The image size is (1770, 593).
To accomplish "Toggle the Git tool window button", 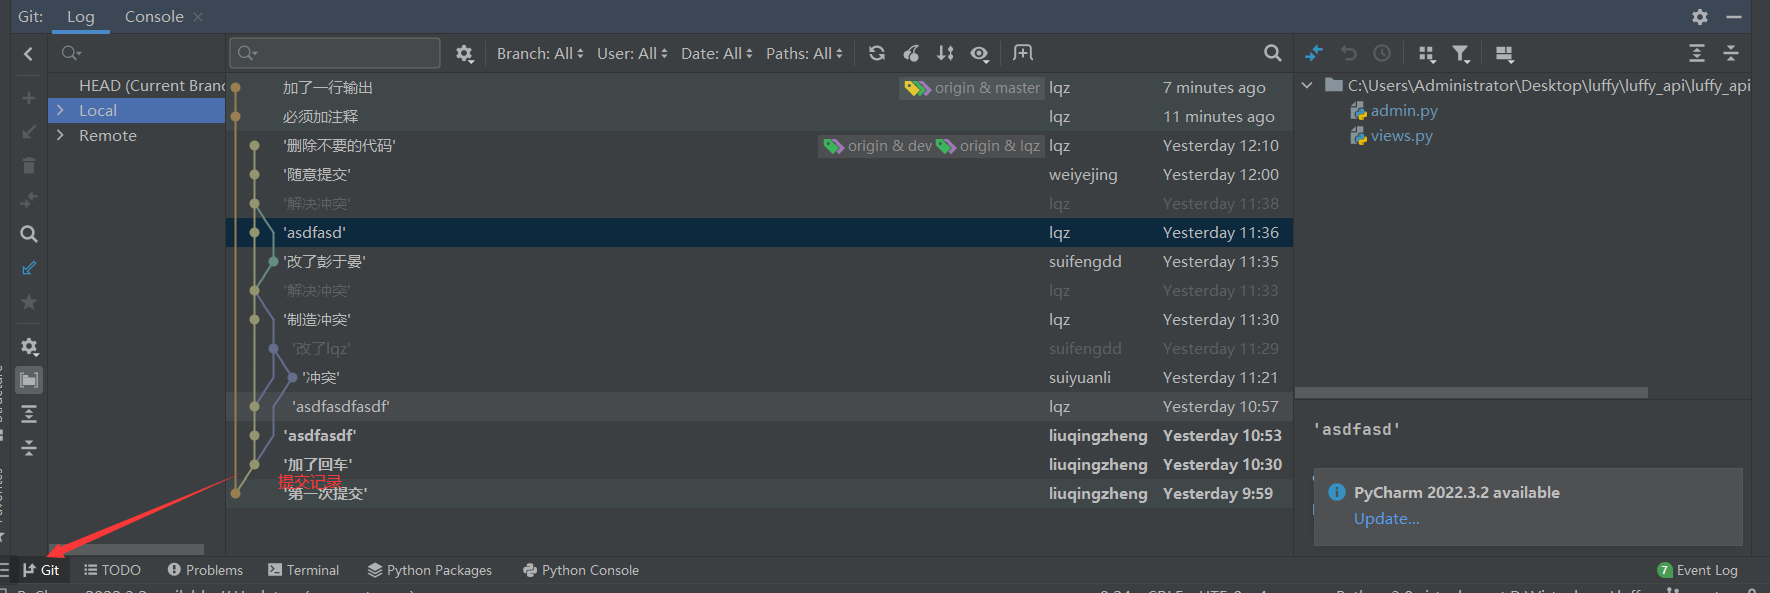I will tap(41, 570).
